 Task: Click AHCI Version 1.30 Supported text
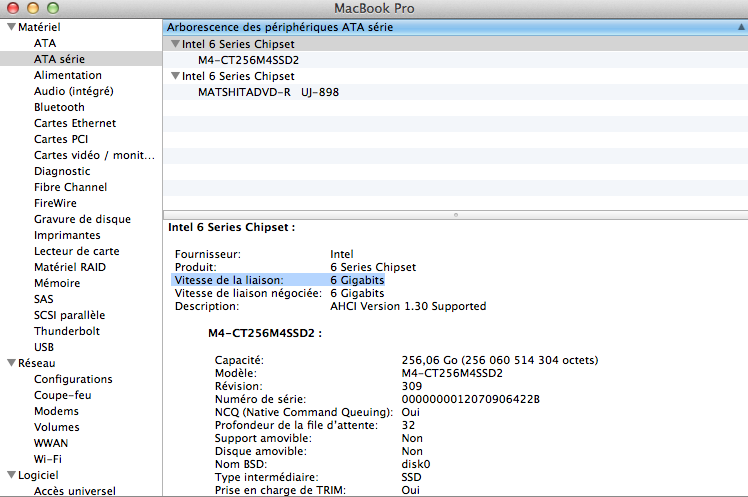pos(408,306)
